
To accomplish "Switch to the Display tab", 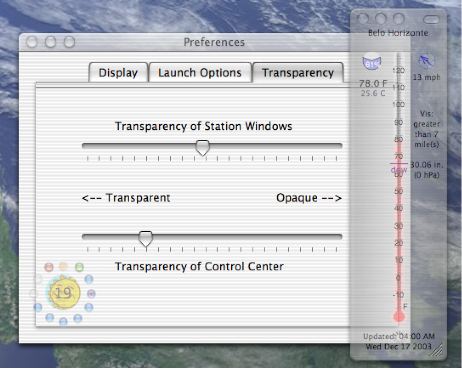I will pyautogui.click(x=118, y=73).
